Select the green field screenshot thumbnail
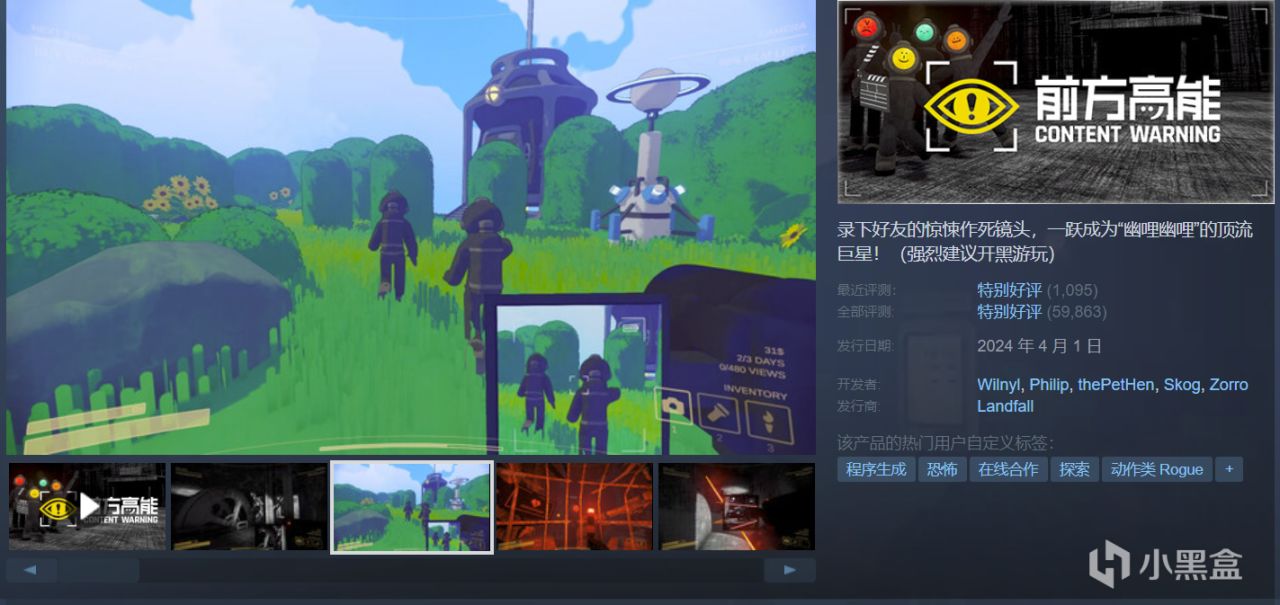 click(412, 506)
